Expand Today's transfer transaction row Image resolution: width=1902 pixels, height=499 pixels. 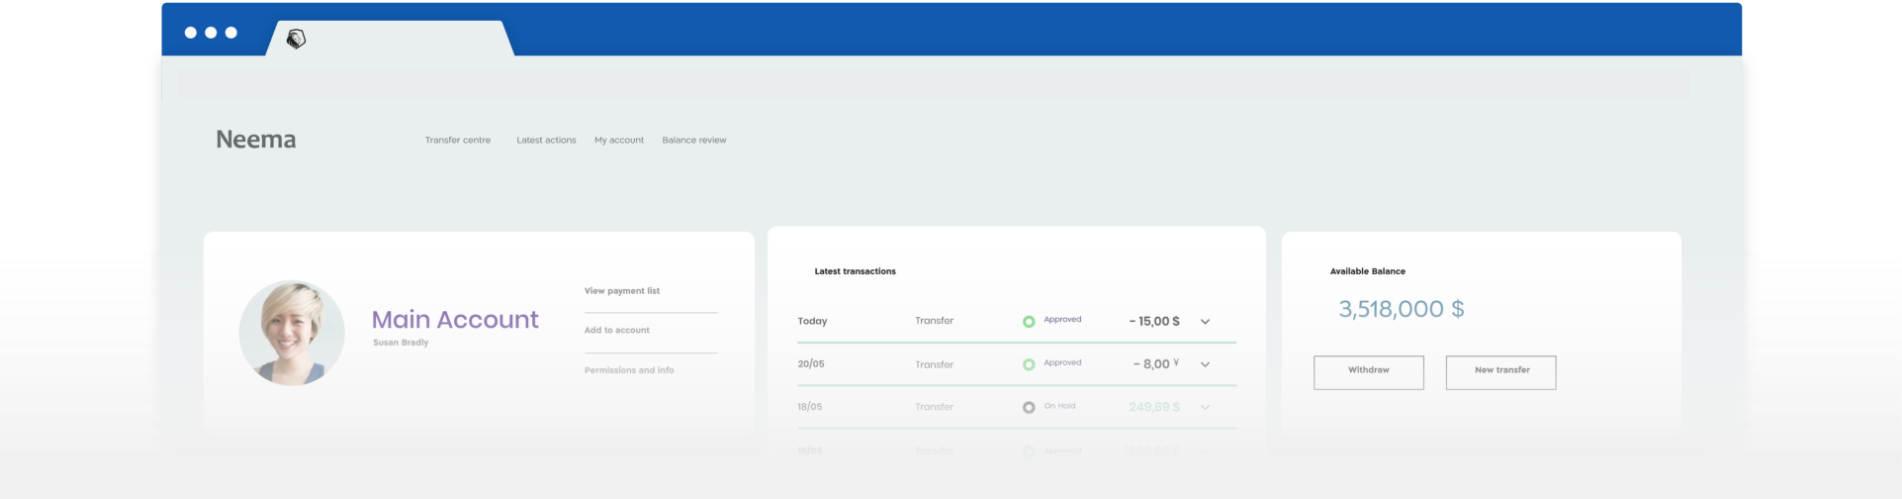pos(1205,322)
